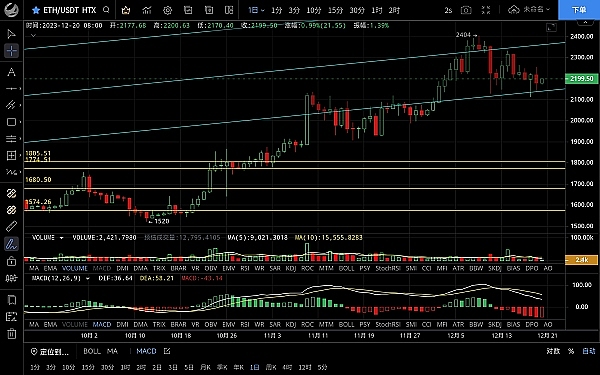Click the 定位到 locate button

pyautogui.click(x=50, y=351)
